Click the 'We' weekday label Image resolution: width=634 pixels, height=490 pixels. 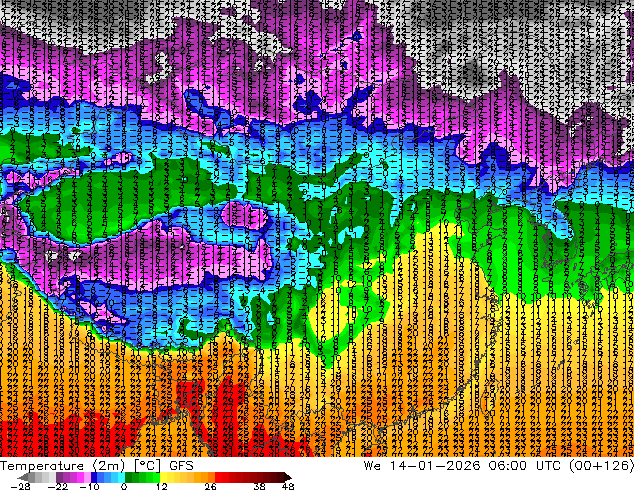[372, 466]
